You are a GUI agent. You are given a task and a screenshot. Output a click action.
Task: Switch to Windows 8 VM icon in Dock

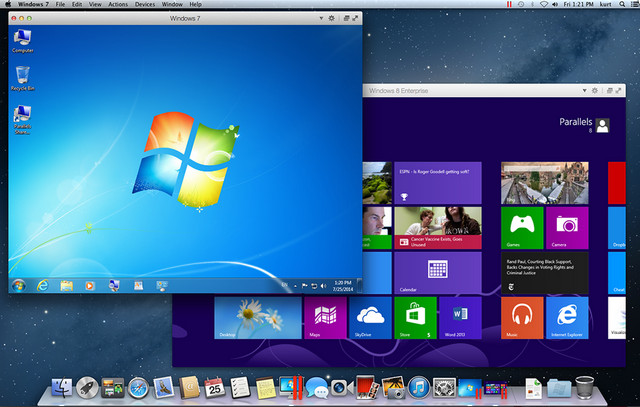496,388
